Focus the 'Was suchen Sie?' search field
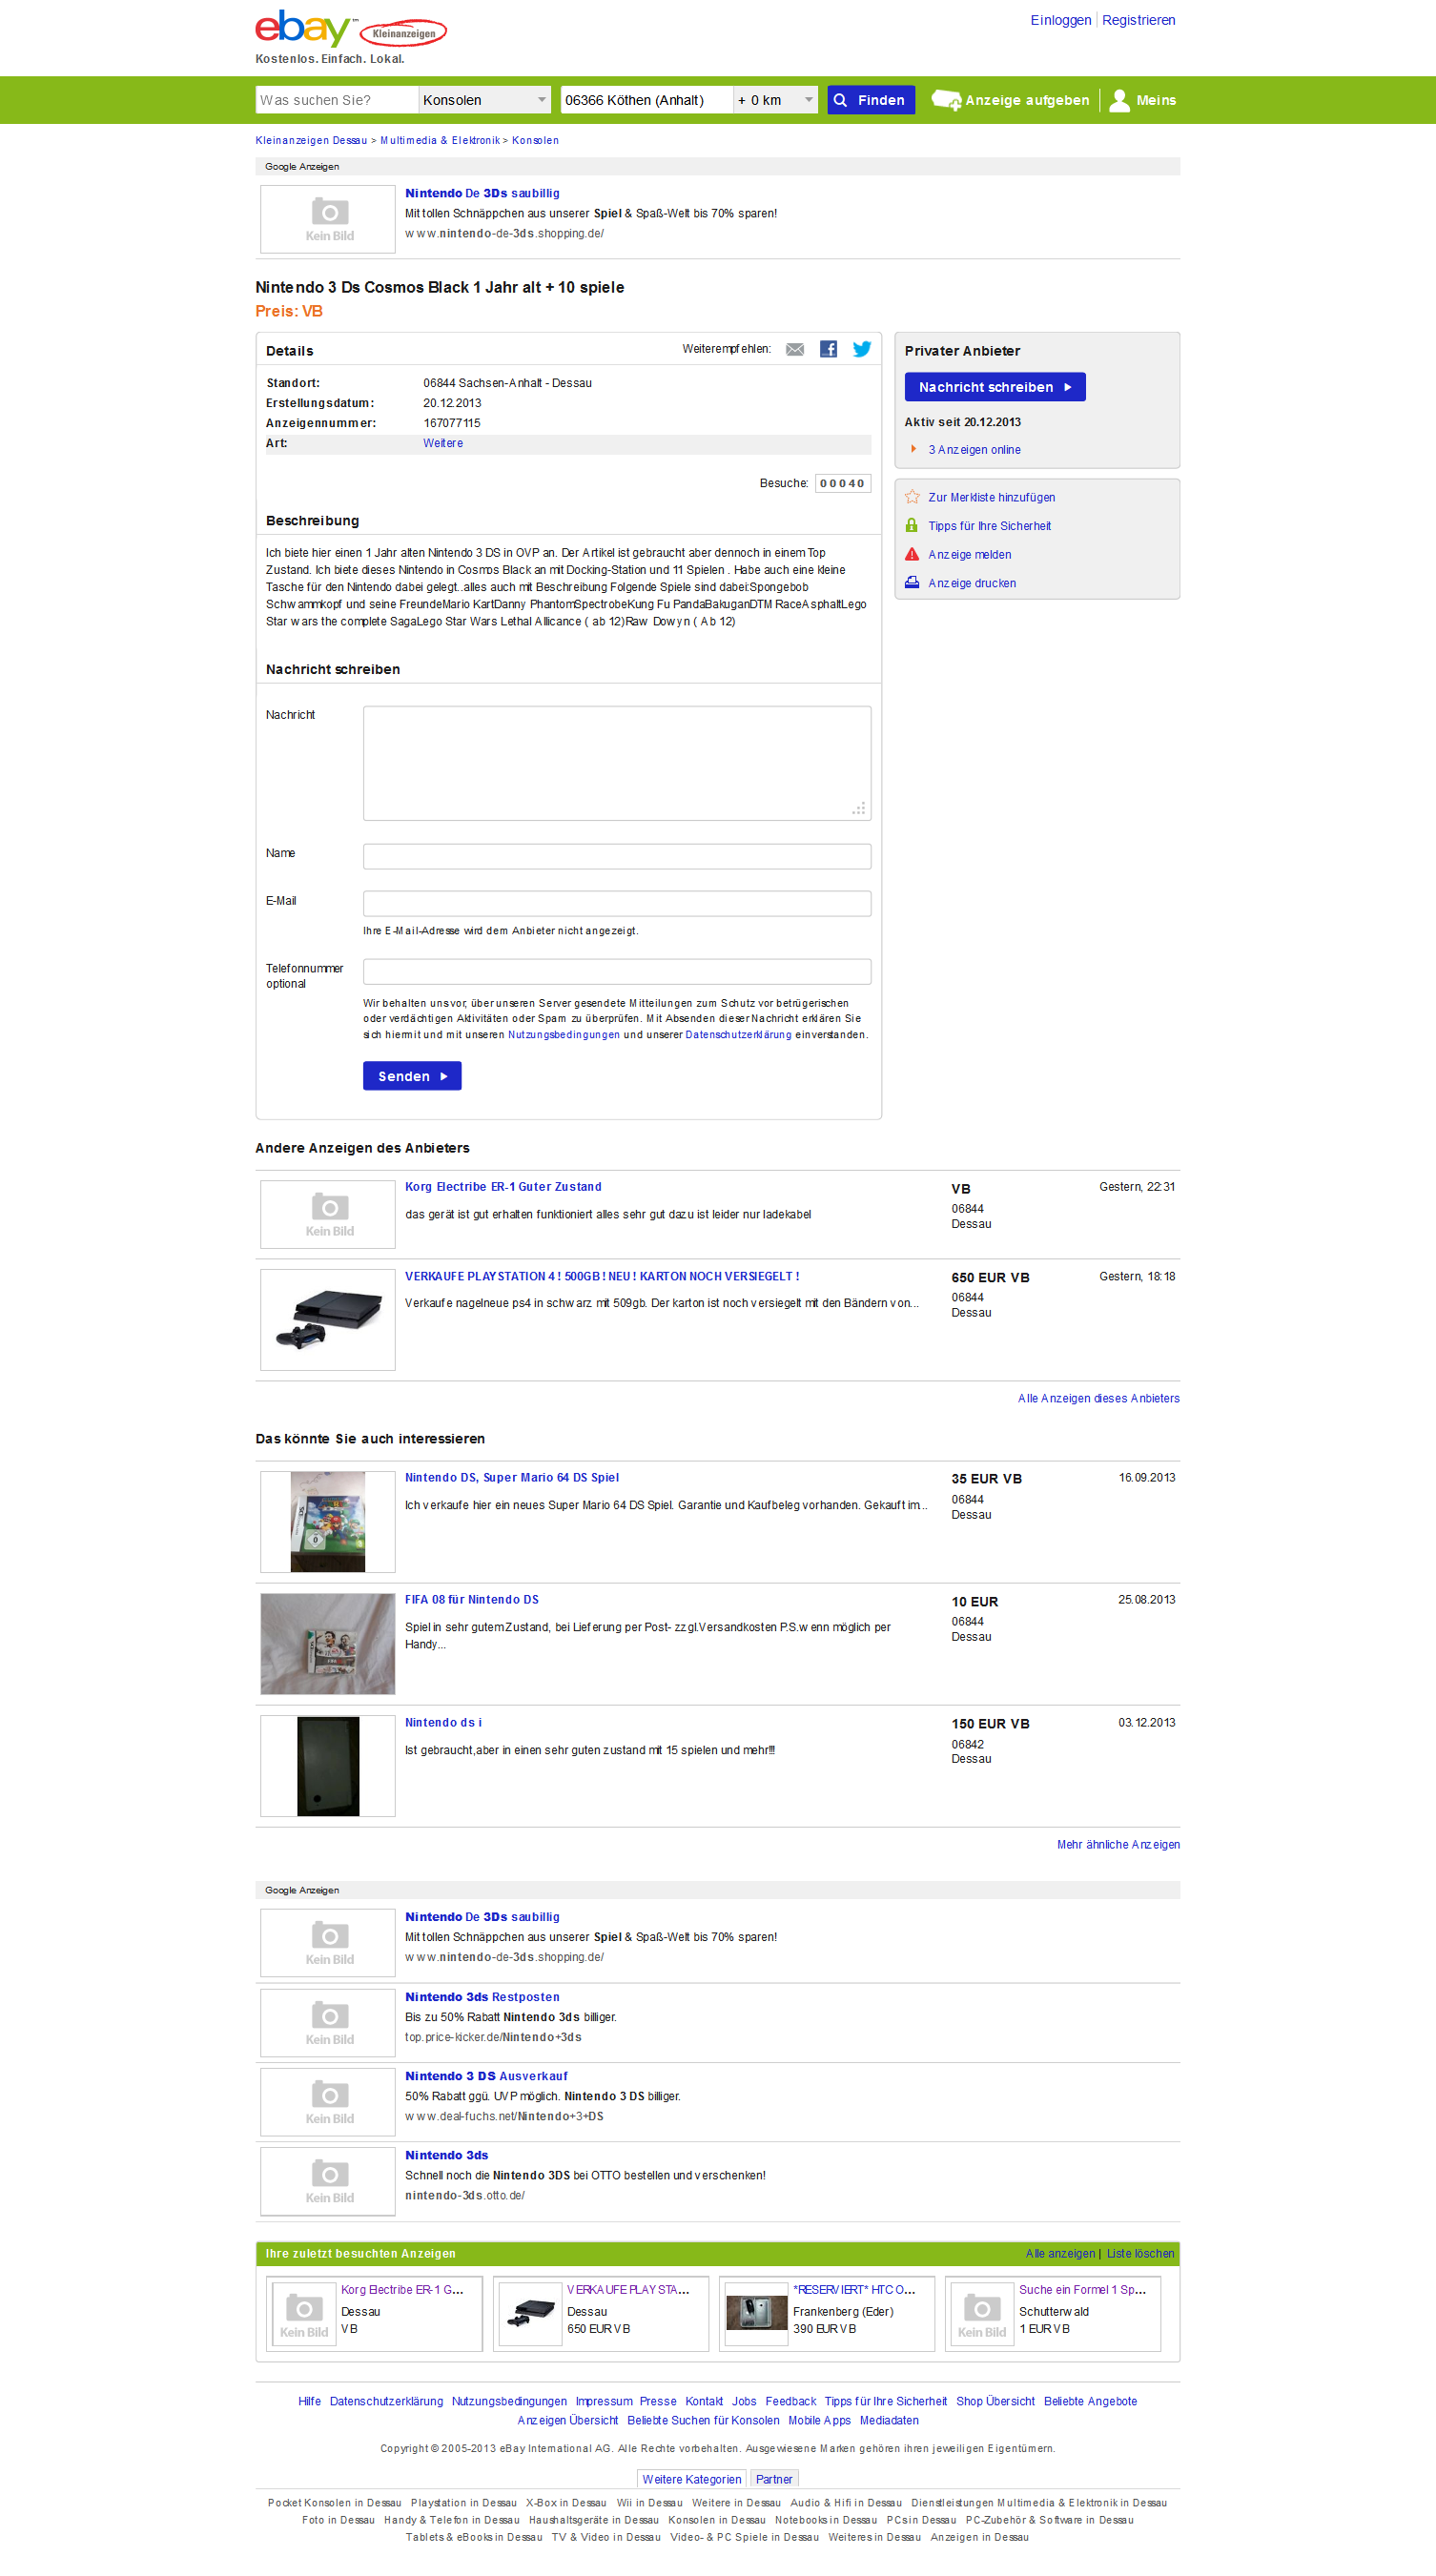This screenshot has width=1436, height=2576. click(x=336, y=100)
